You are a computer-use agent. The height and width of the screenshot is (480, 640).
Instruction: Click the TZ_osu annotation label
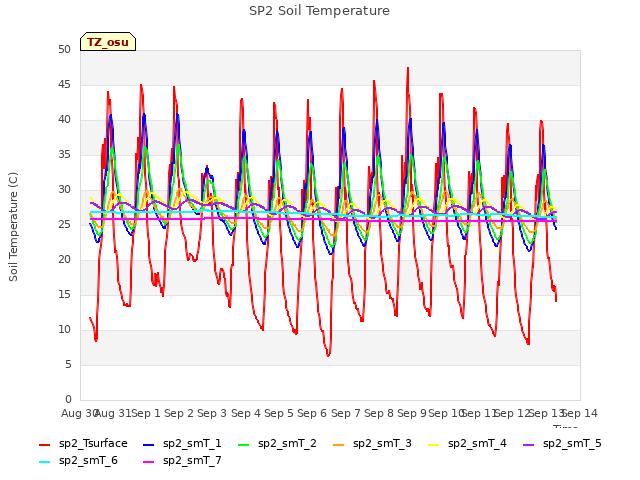point(108,42)
